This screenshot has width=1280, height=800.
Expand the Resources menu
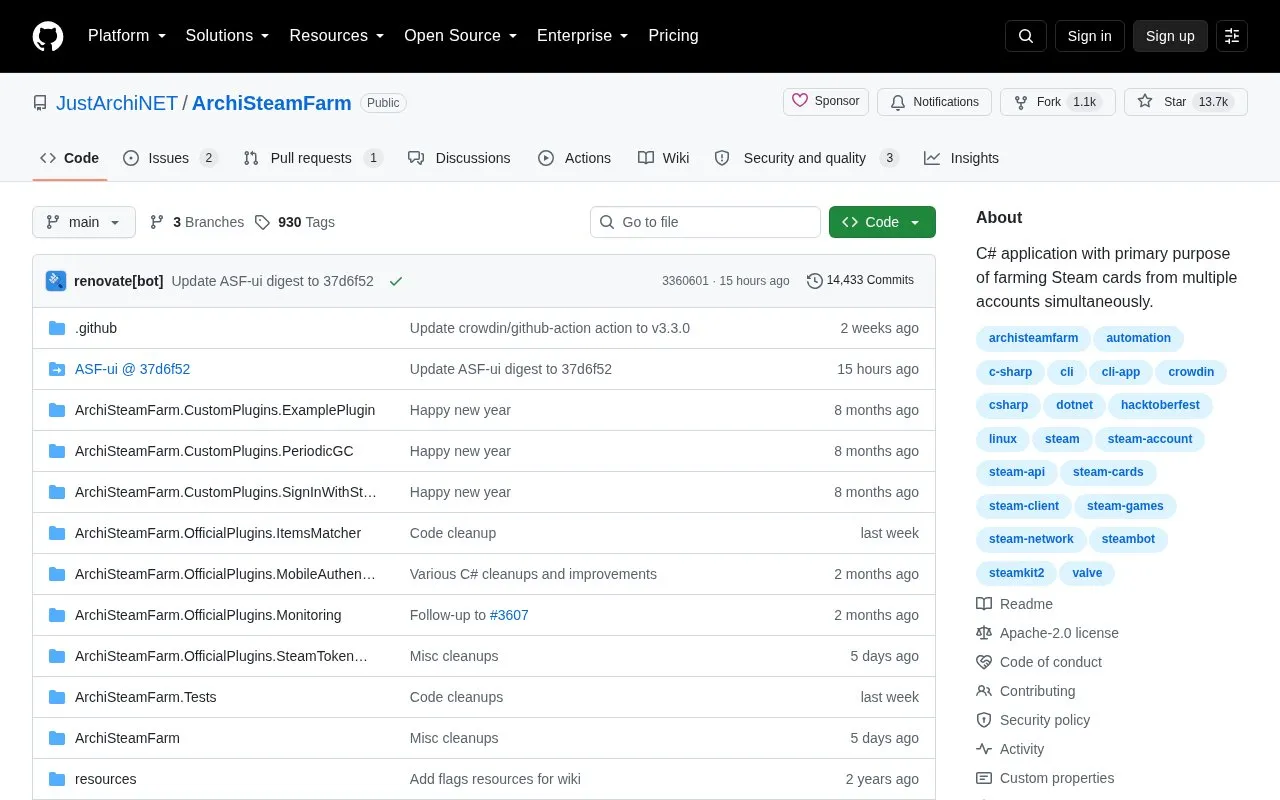coord(337,36)
